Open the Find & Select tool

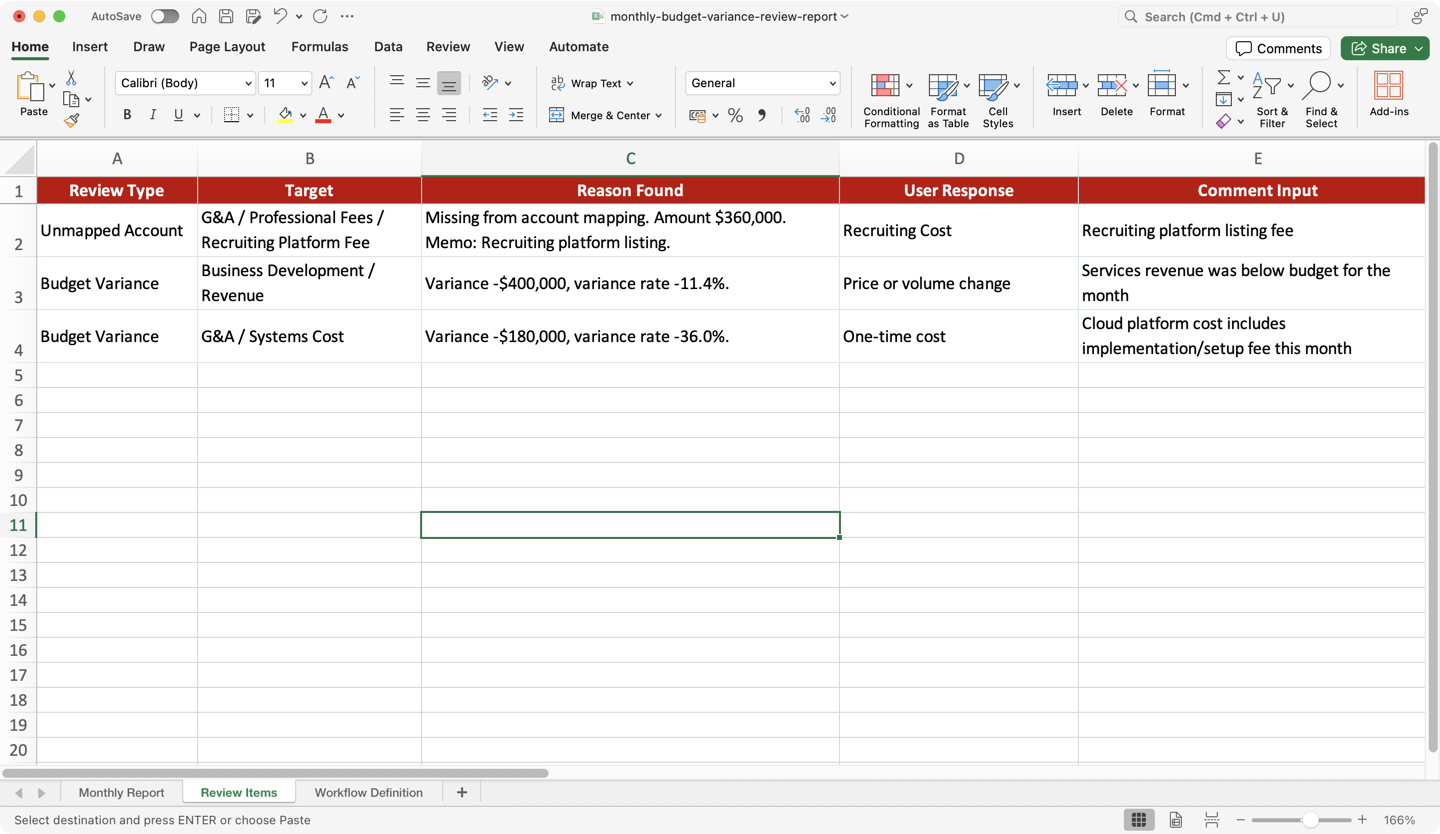tap(1321, 100)
